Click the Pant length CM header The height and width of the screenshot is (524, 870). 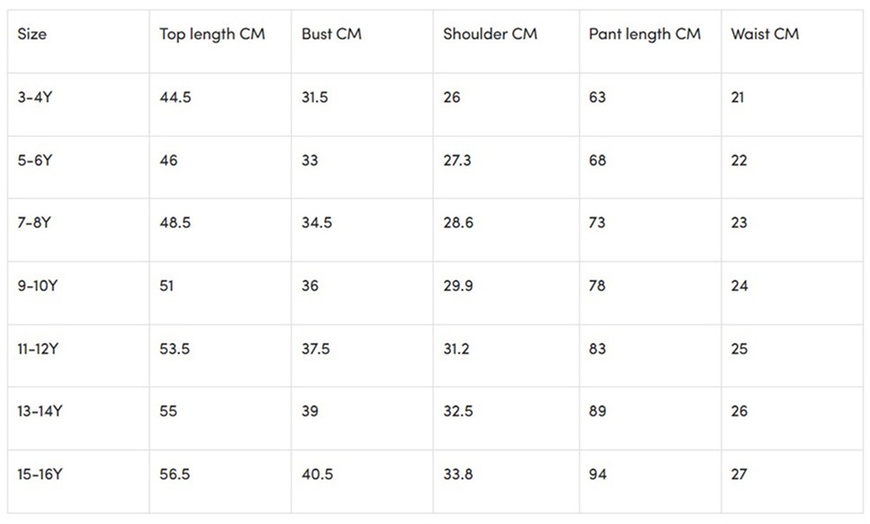point(644,34)
